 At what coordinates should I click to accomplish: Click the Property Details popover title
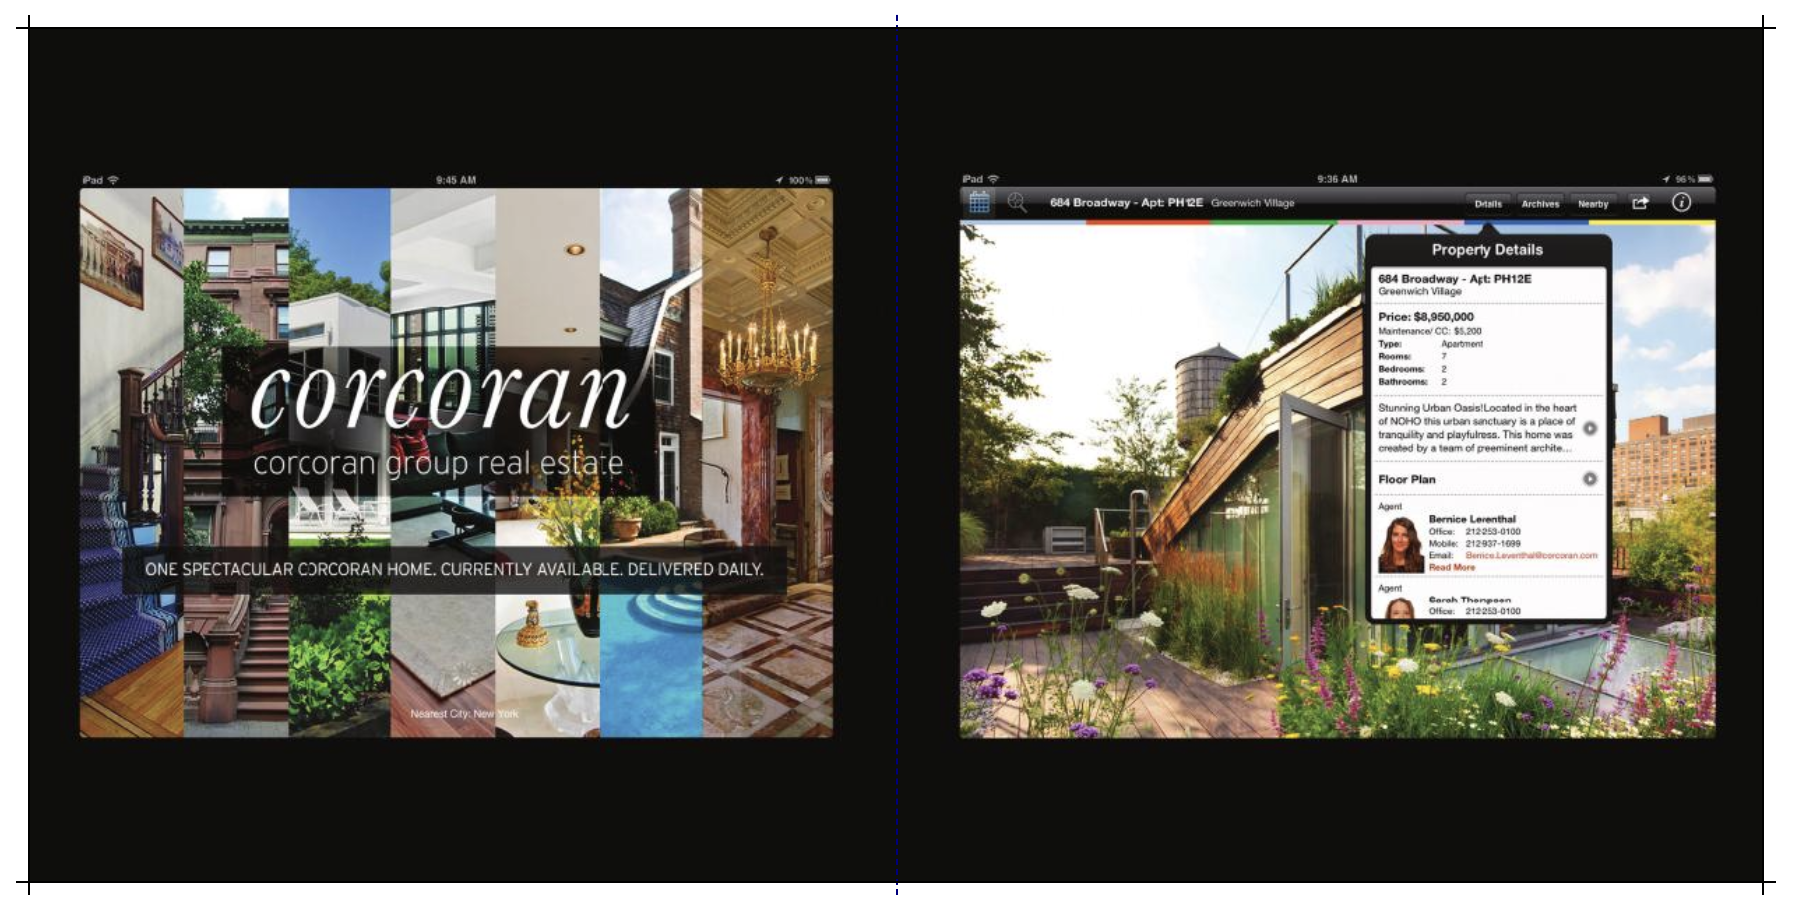(x=1486, y=250)
